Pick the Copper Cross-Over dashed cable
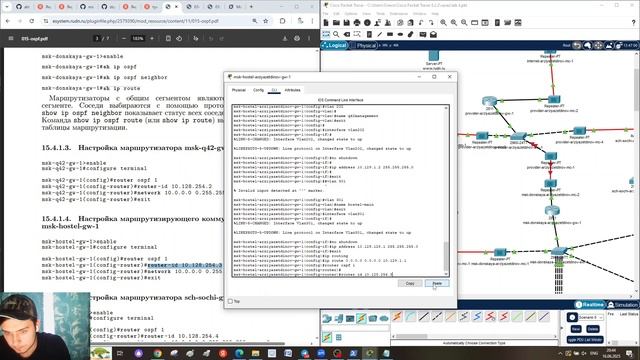Screen dimensions: 640x360 click(437, 316)
